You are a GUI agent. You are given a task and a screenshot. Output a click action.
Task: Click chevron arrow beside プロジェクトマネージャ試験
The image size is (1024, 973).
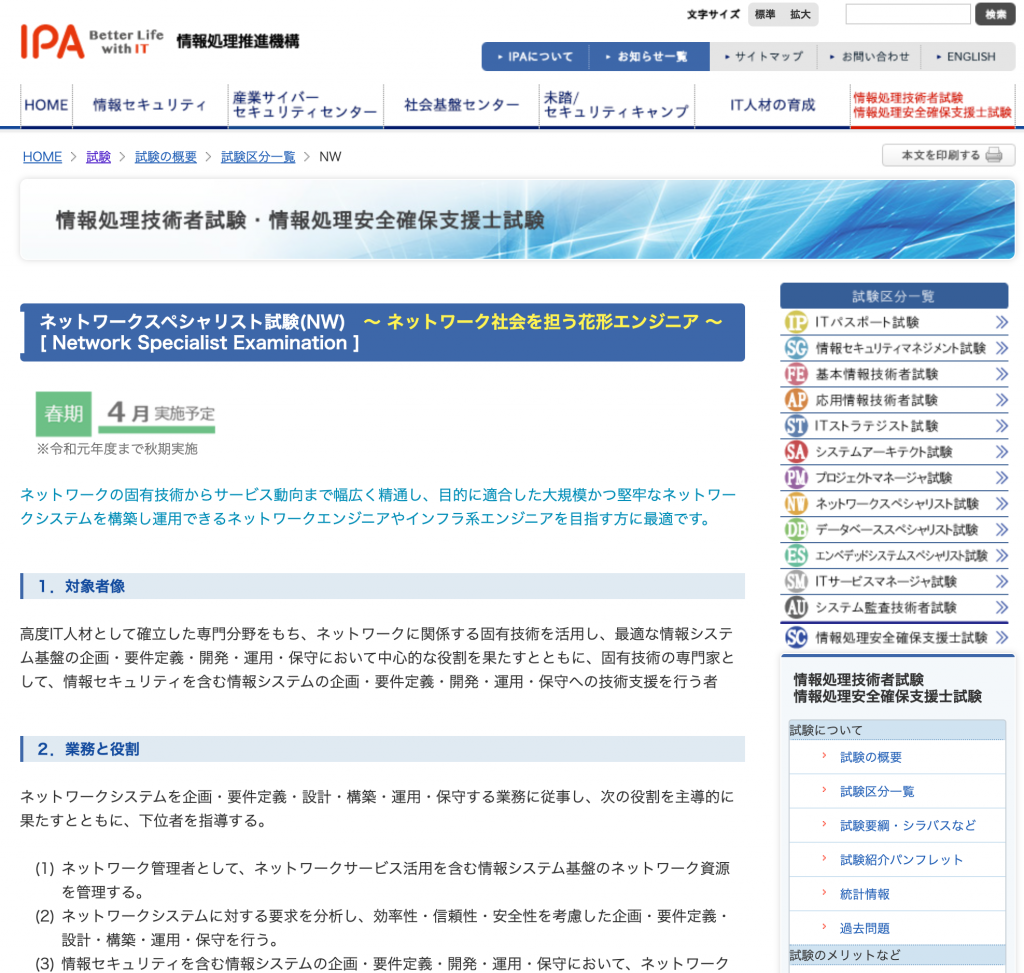(1002, 477)
